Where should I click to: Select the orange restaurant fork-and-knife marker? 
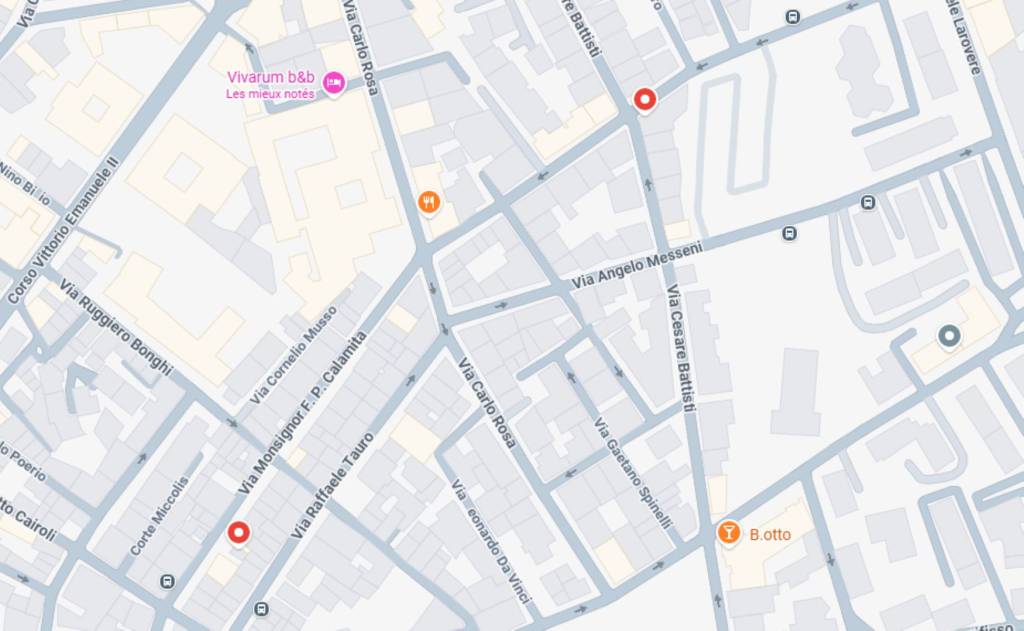428,202
